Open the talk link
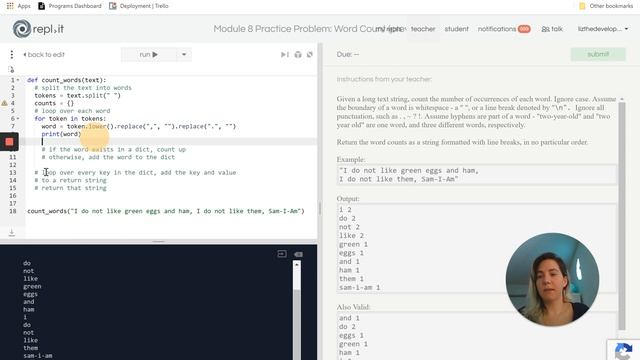Screen dimensions: 640x360 [552, 29]
